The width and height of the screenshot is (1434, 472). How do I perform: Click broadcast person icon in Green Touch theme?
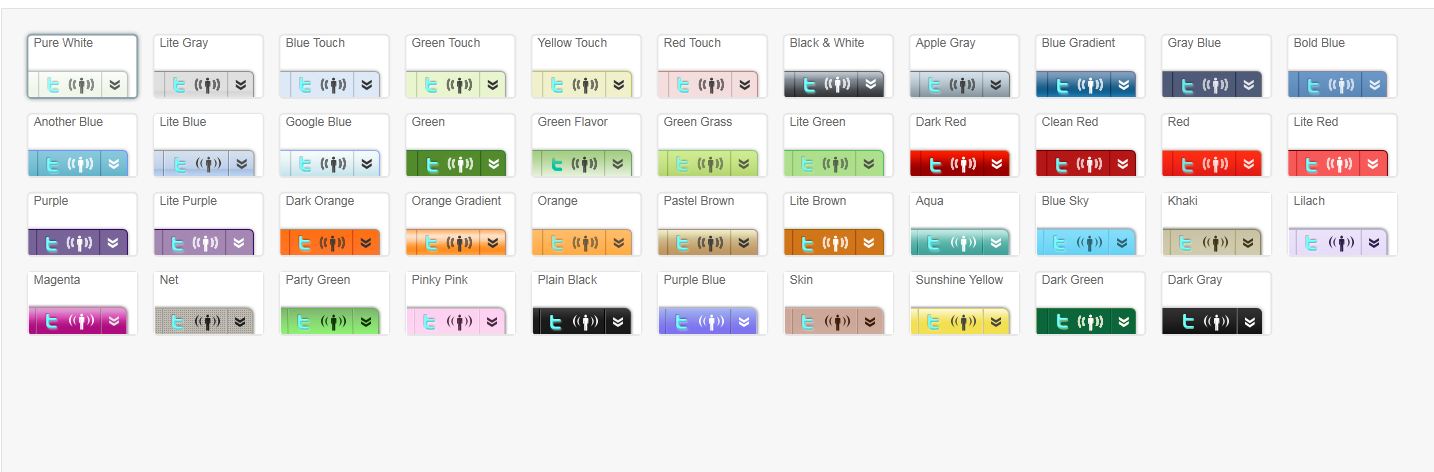459,85
